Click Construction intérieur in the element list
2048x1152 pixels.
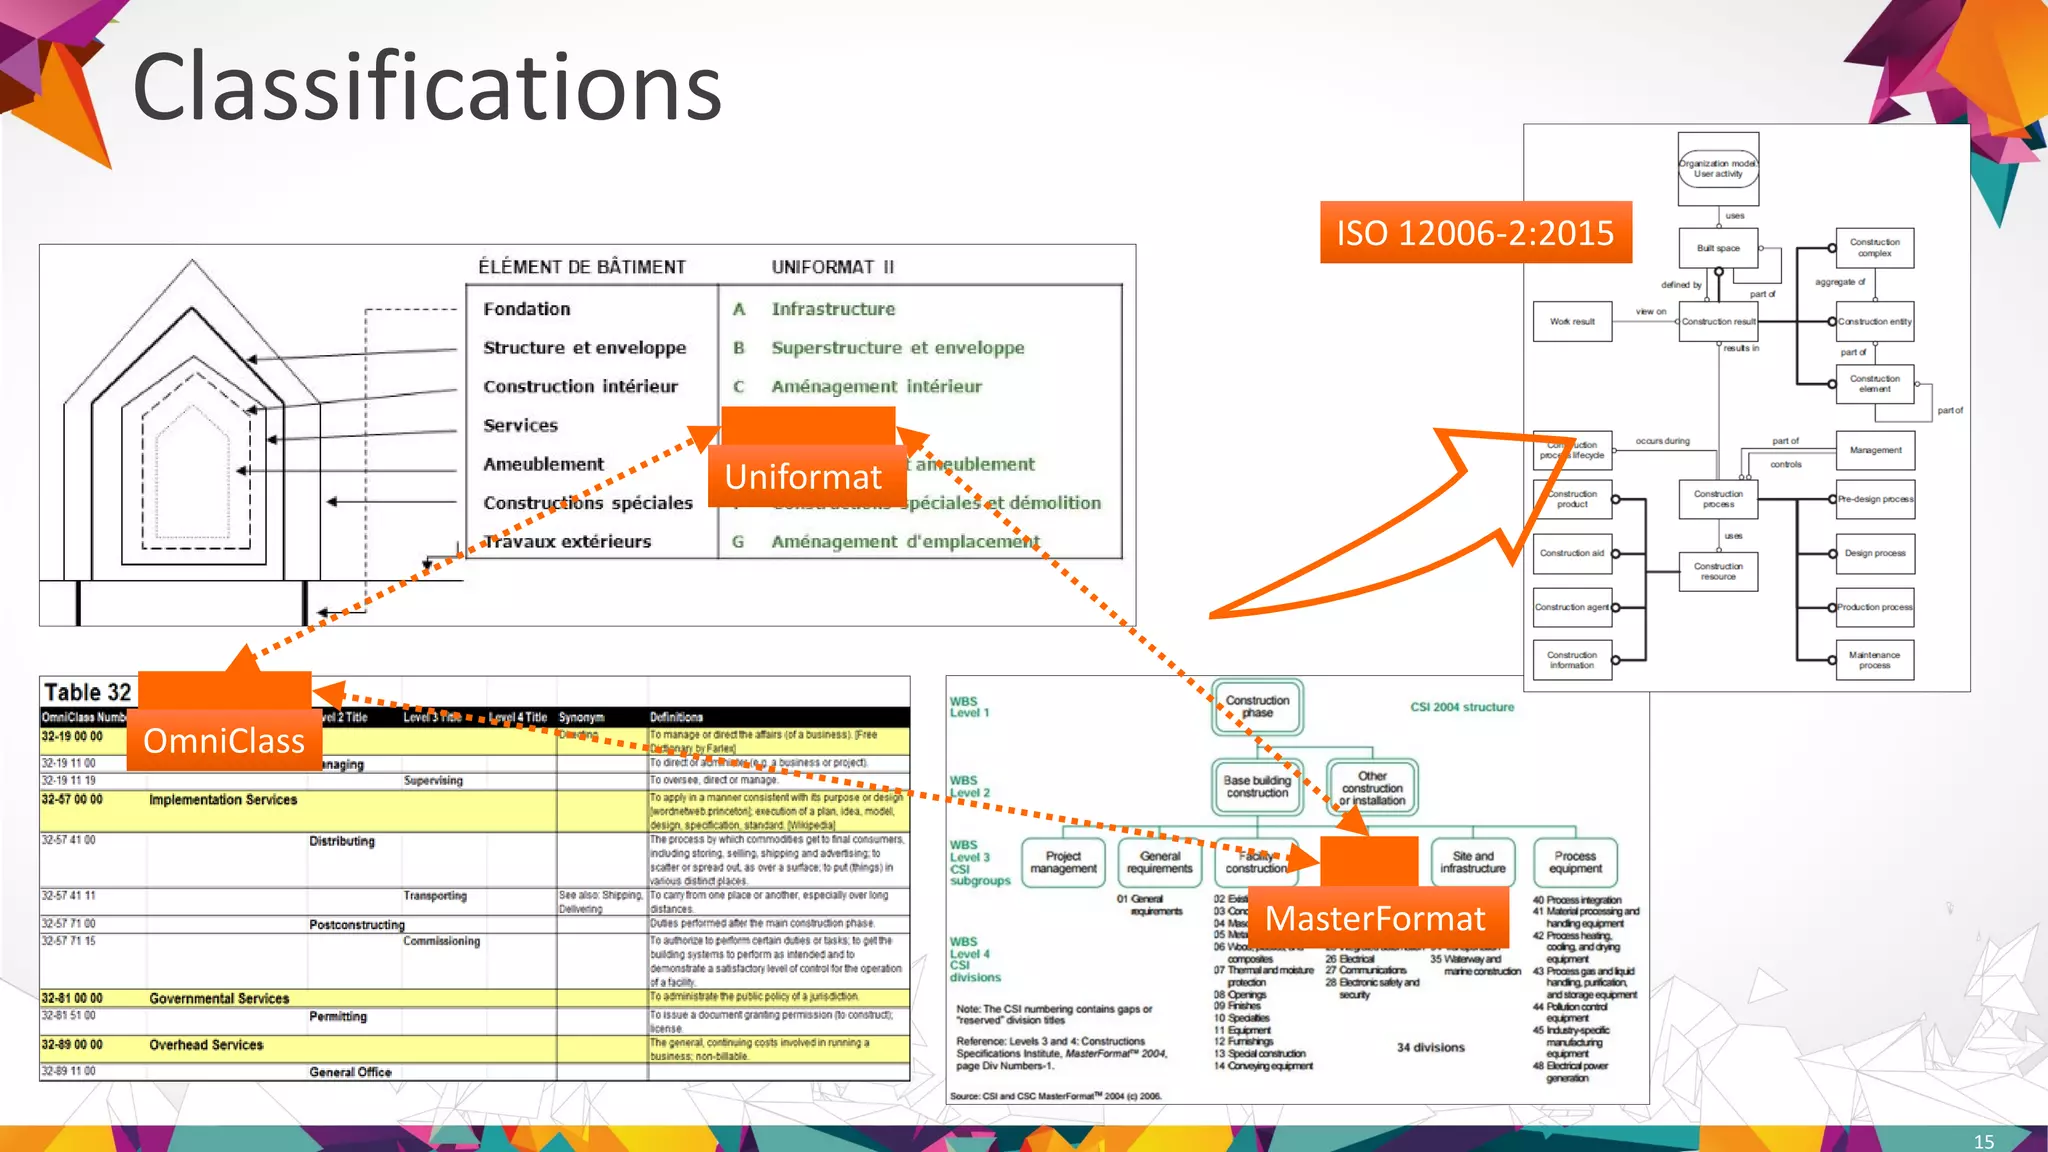pyautogui.click(x=581, y=386)
